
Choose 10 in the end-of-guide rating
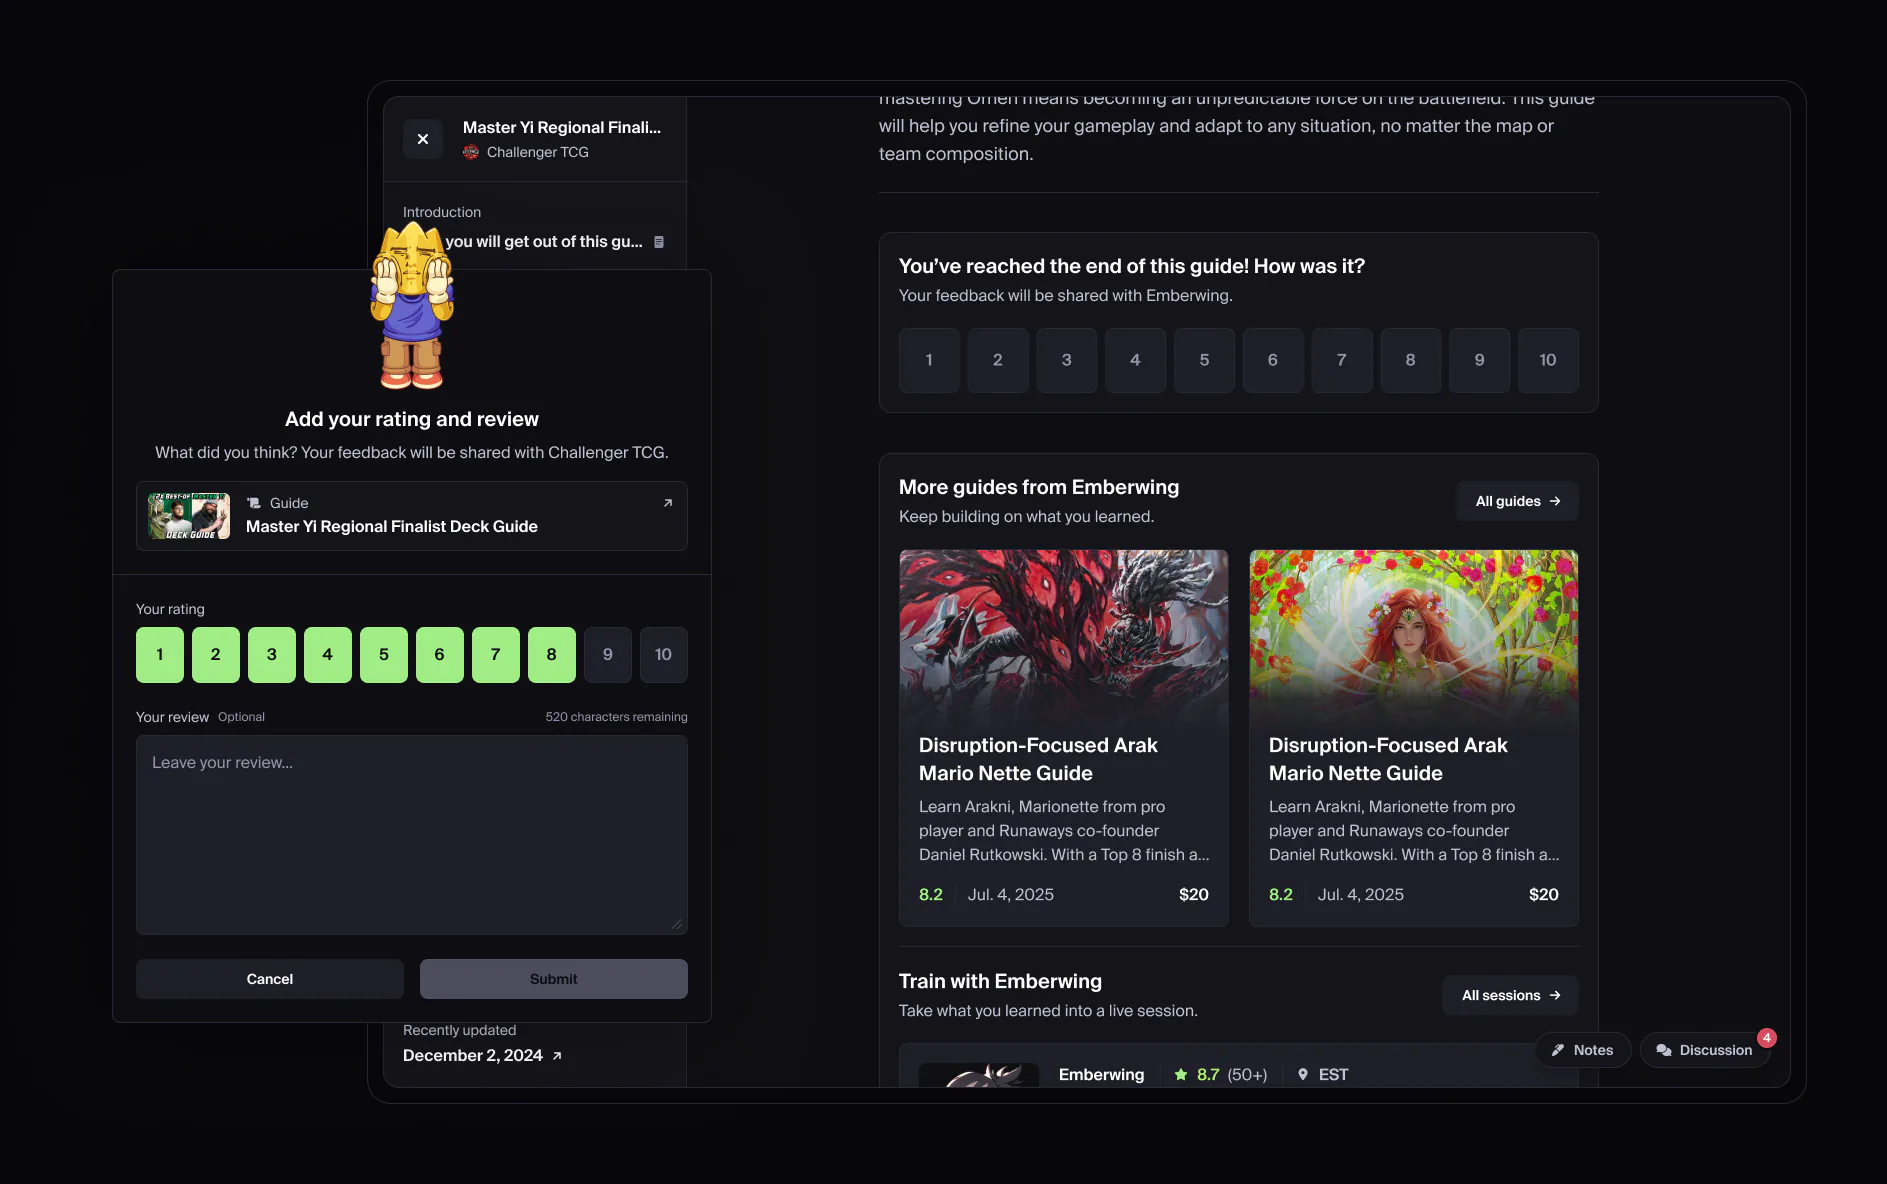1548,360
